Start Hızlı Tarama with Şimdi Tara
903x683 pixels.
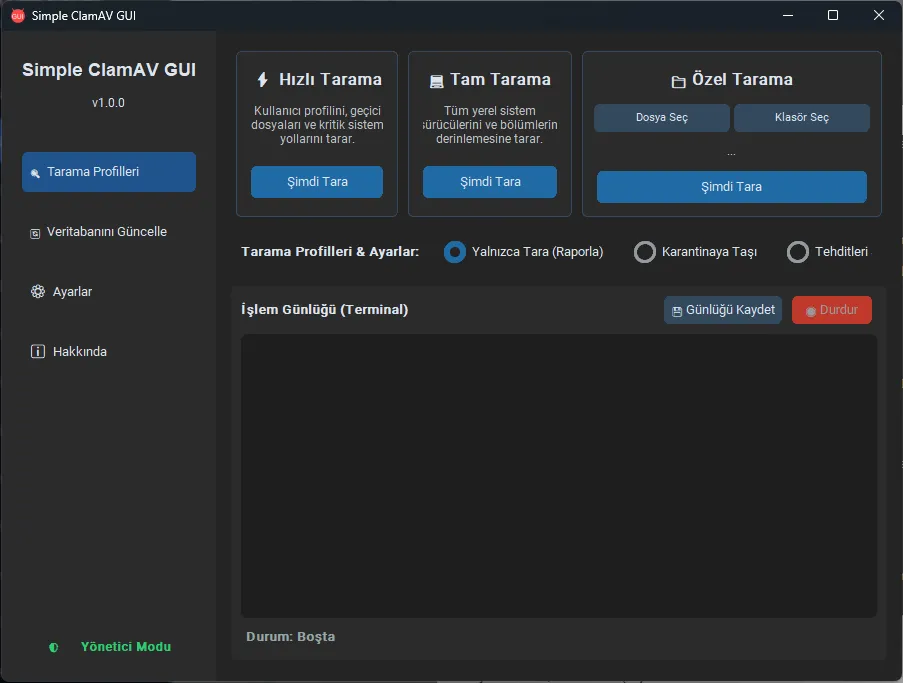pyautogui.click(x=317, y=182)
